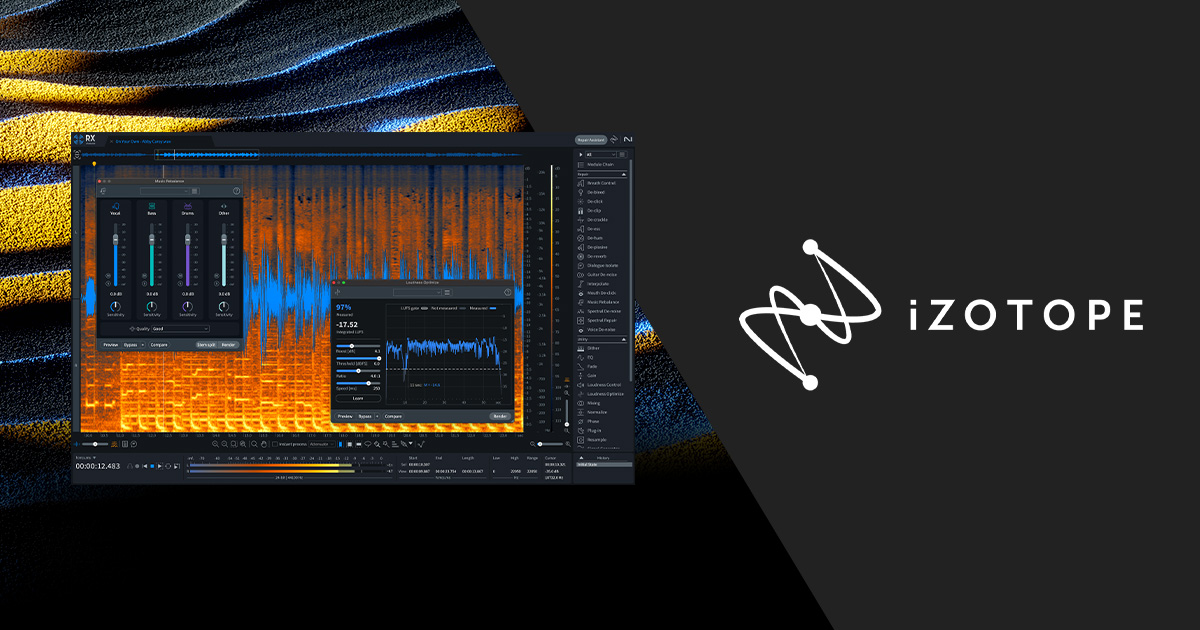Click Render in the Music Rebalance panel
The width and height of the screenshot is (1200, 630).
click(x=227, y=344)
